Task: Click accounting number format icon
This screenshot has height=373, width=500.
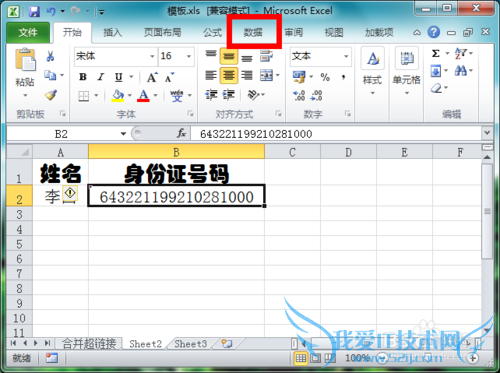Action: pyautogui.click(x=299, y=77)
